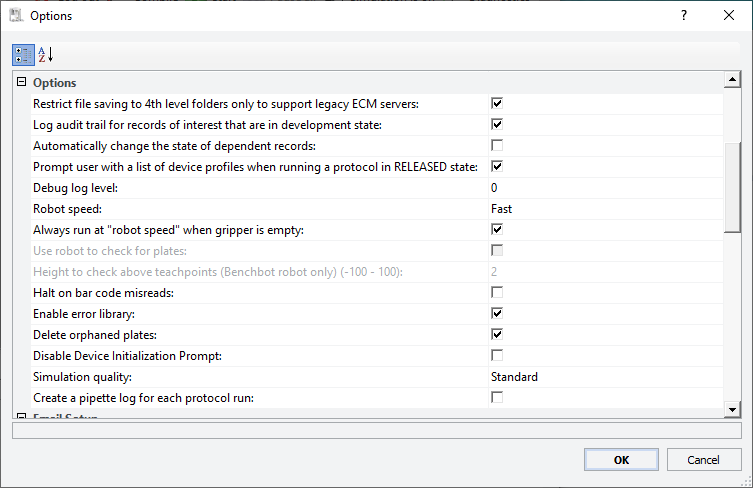755x490 pixels.
Task: Switch to the Categorized view icon
Action: coord(23,55)
